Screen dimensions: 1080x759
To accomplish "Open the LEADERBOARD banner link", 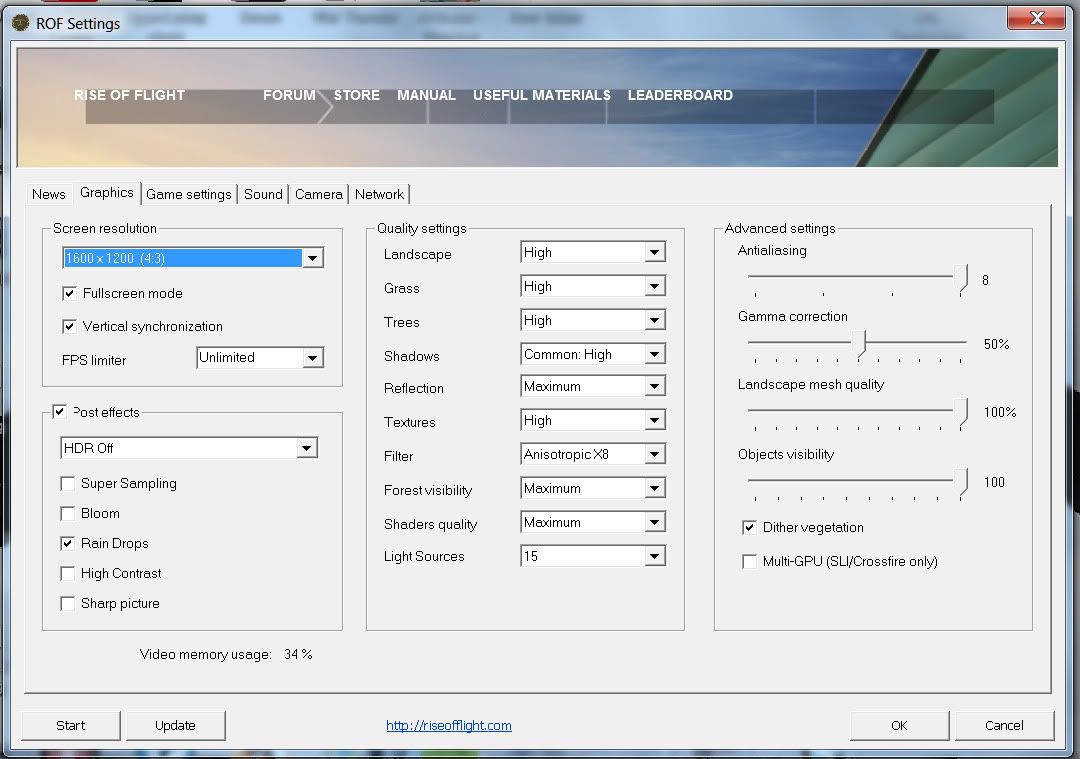I will click(x=680, y=95).
